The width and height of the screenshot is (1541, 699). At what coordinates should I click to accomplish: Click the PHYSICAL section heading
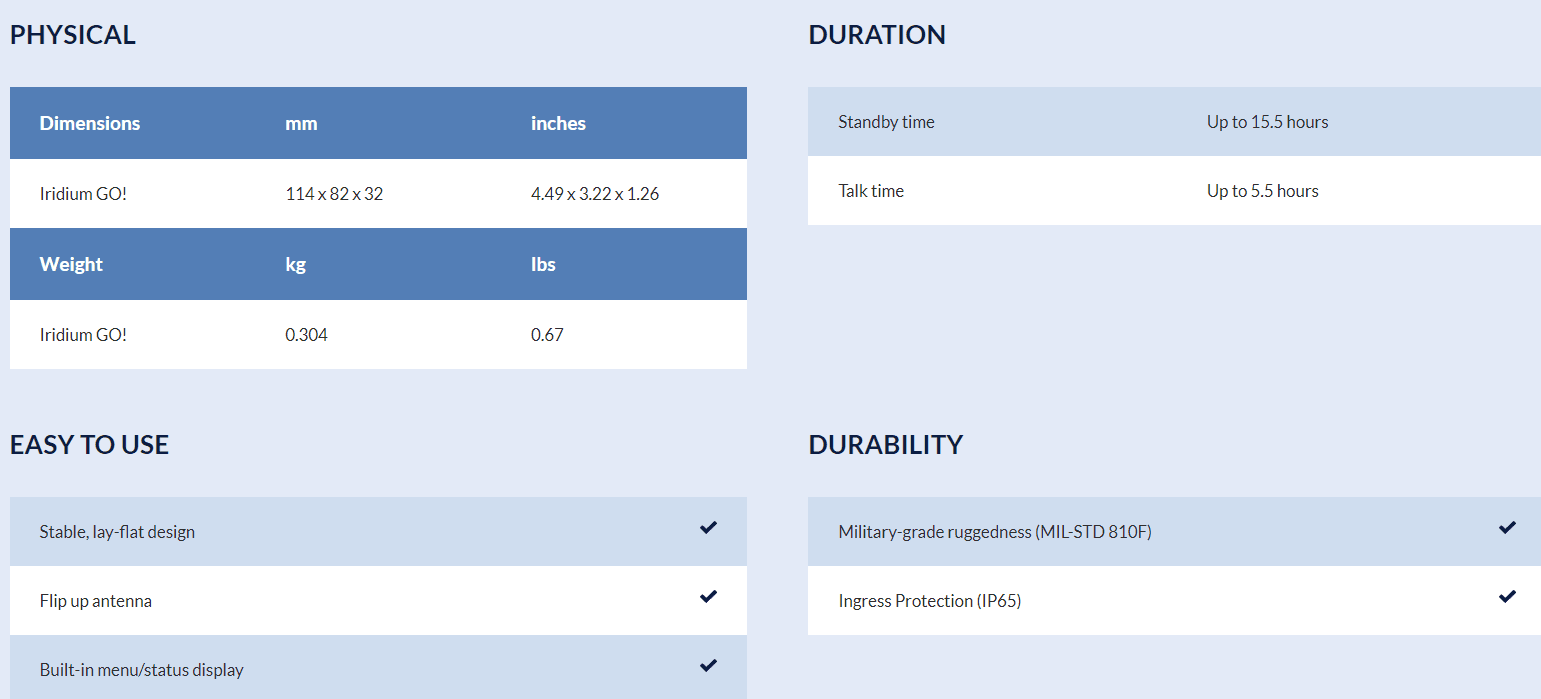(73, 35)
